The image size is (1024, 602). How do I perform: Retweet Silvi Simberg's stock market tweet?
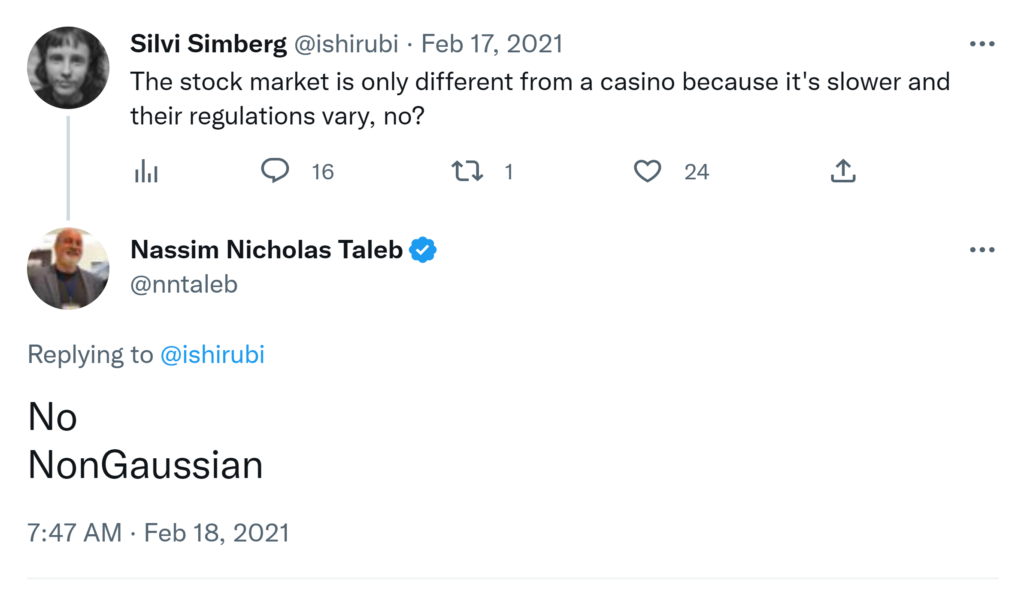467,172
